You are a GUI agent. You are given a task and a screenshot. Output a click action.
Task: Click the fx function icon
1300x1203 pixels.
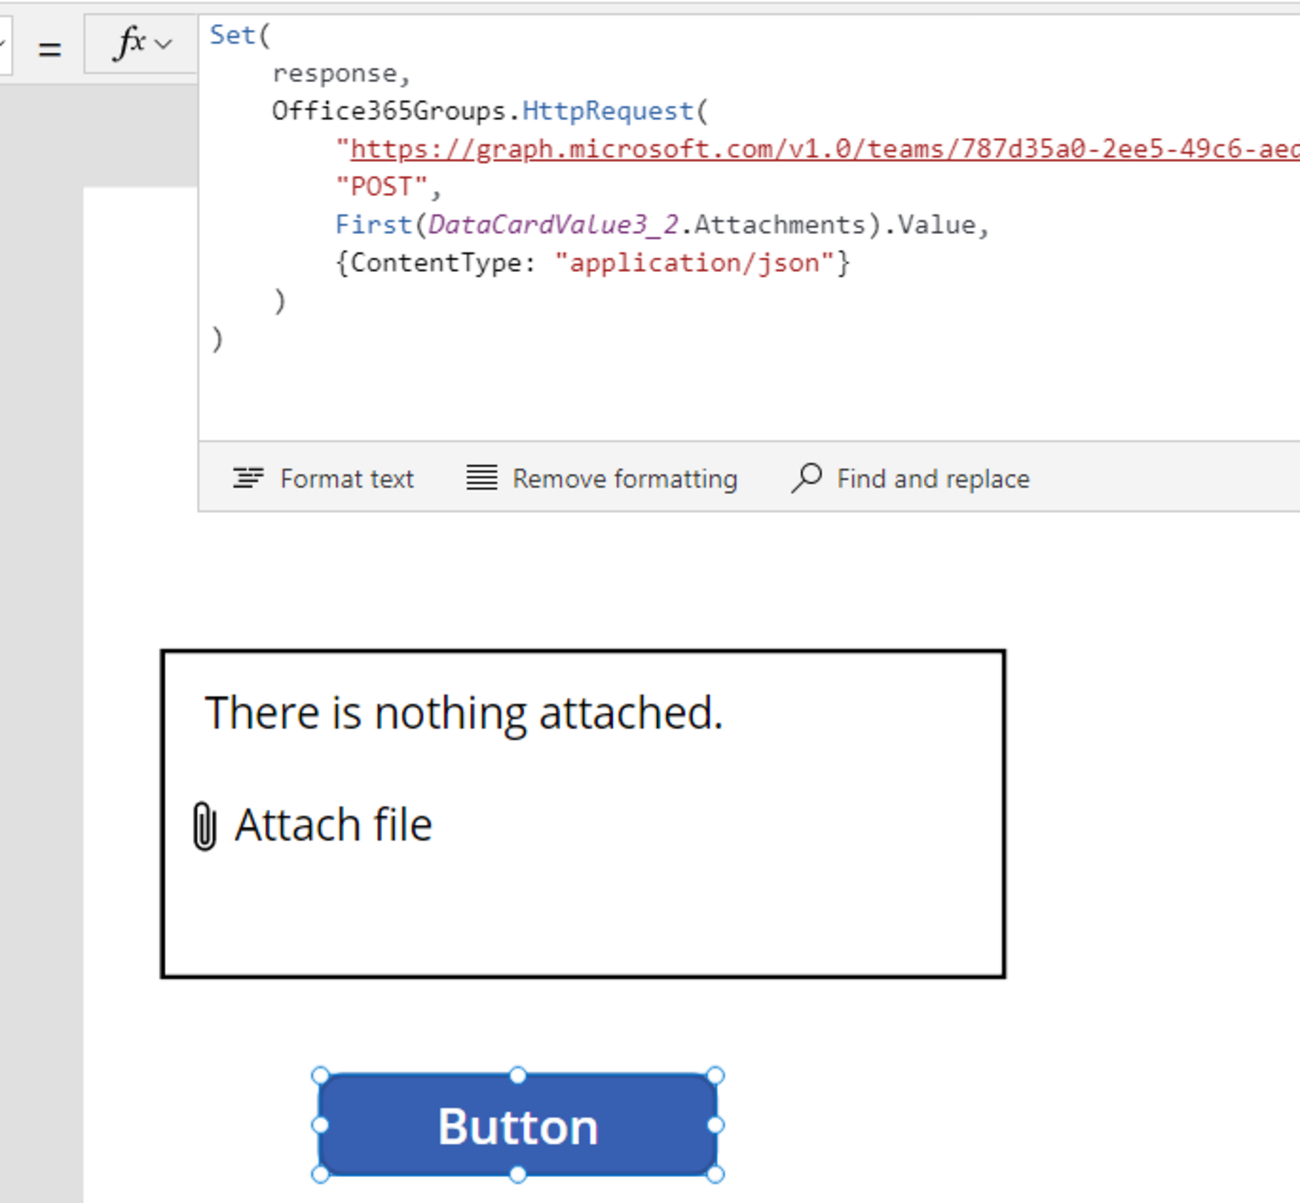coord(130,44)
